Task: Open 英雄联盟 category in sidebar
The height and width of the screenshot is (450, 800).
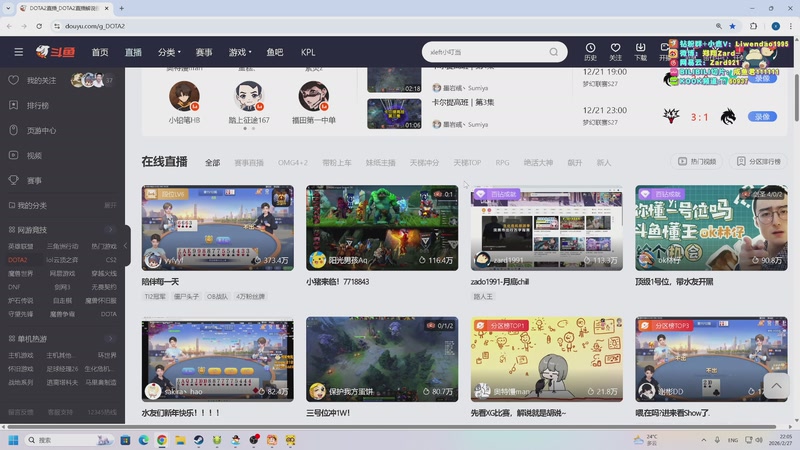Action: [20, 246]
